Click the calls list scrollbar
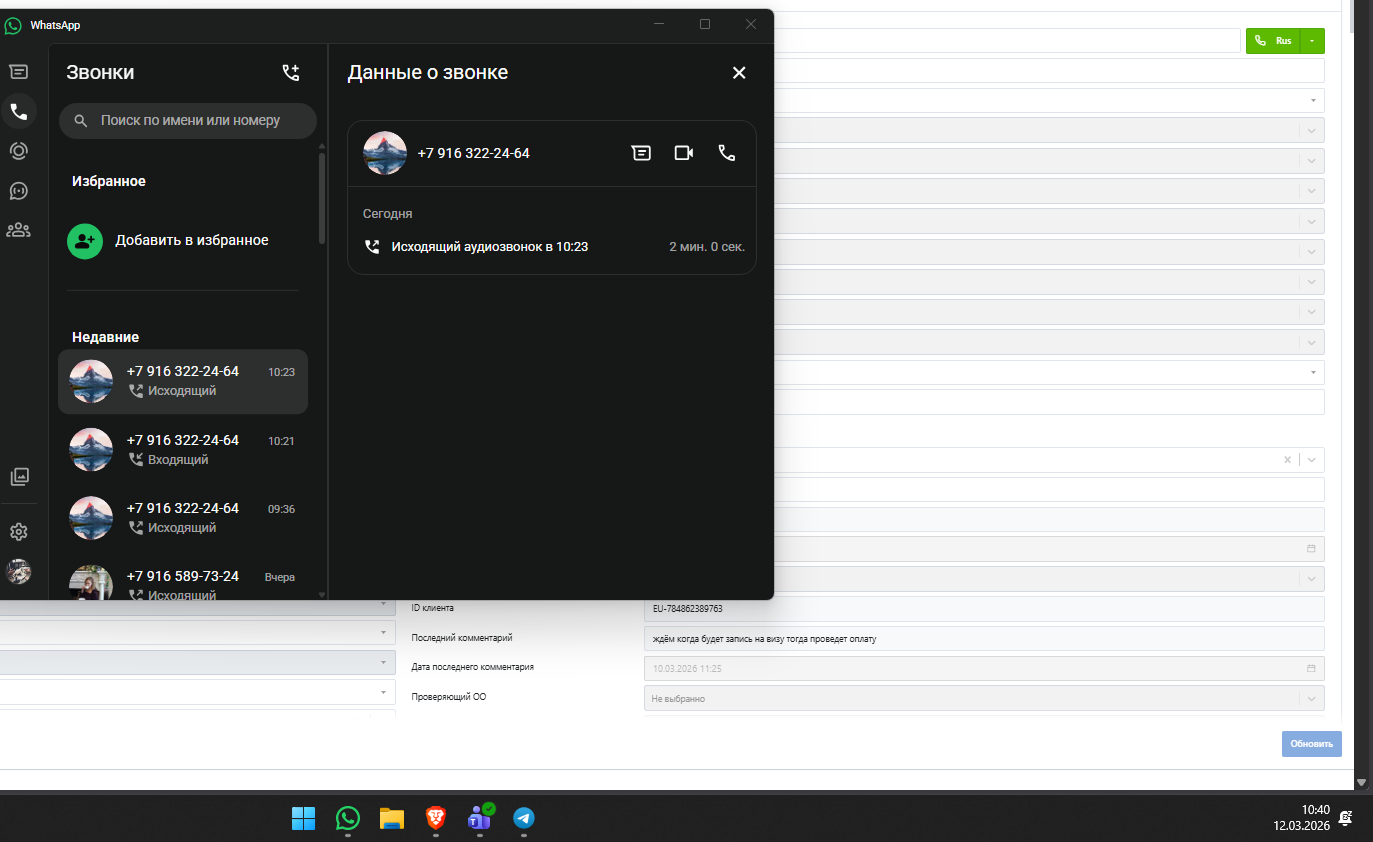This screenshot has width=1373, height=842. click(321, 198)
